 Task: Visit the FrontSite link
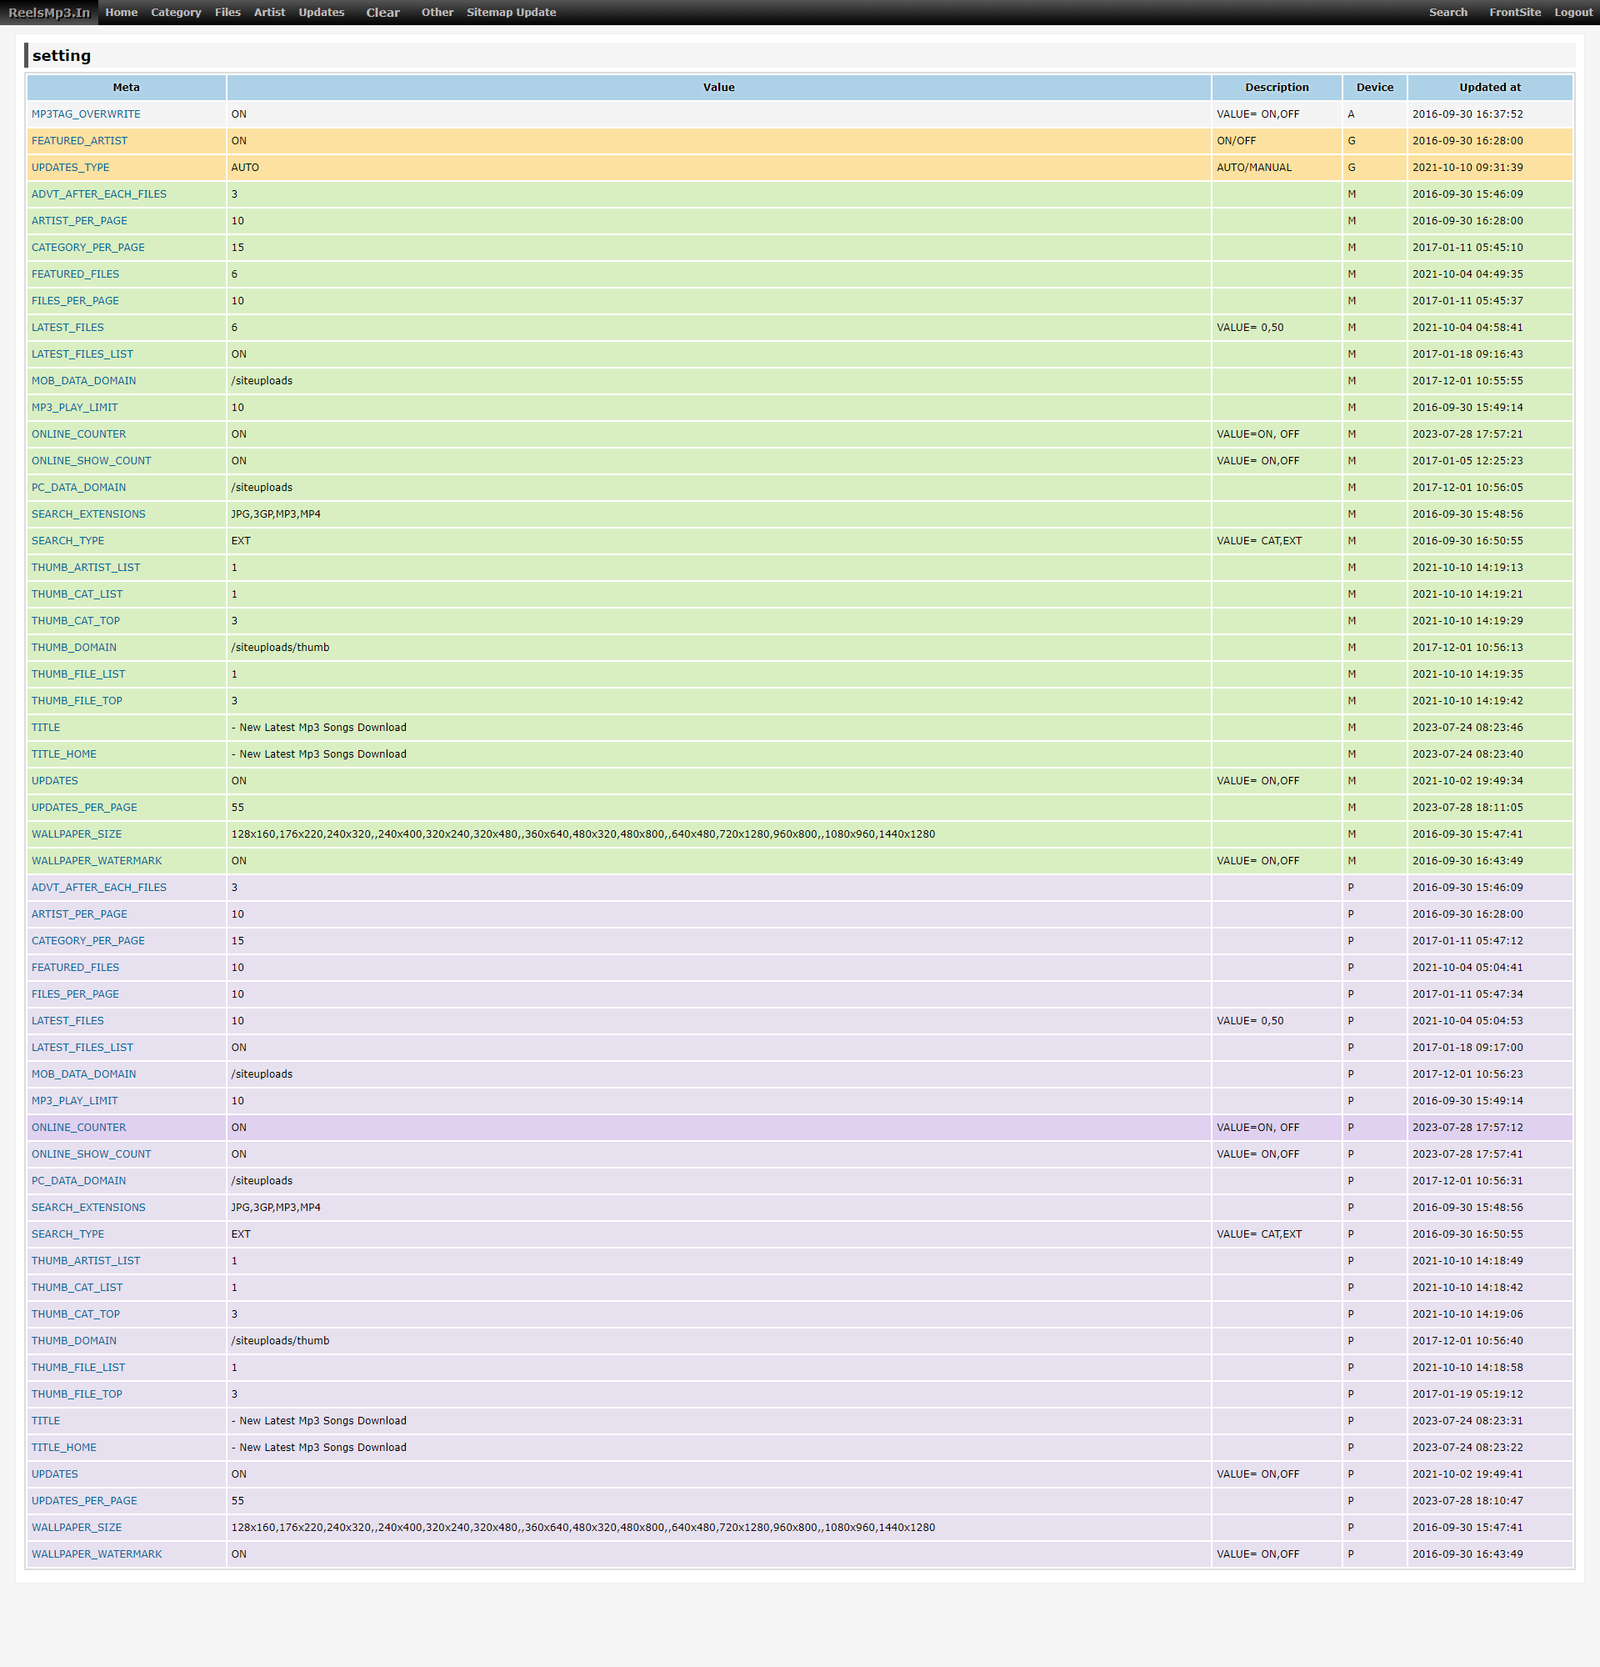point(1514,13)
